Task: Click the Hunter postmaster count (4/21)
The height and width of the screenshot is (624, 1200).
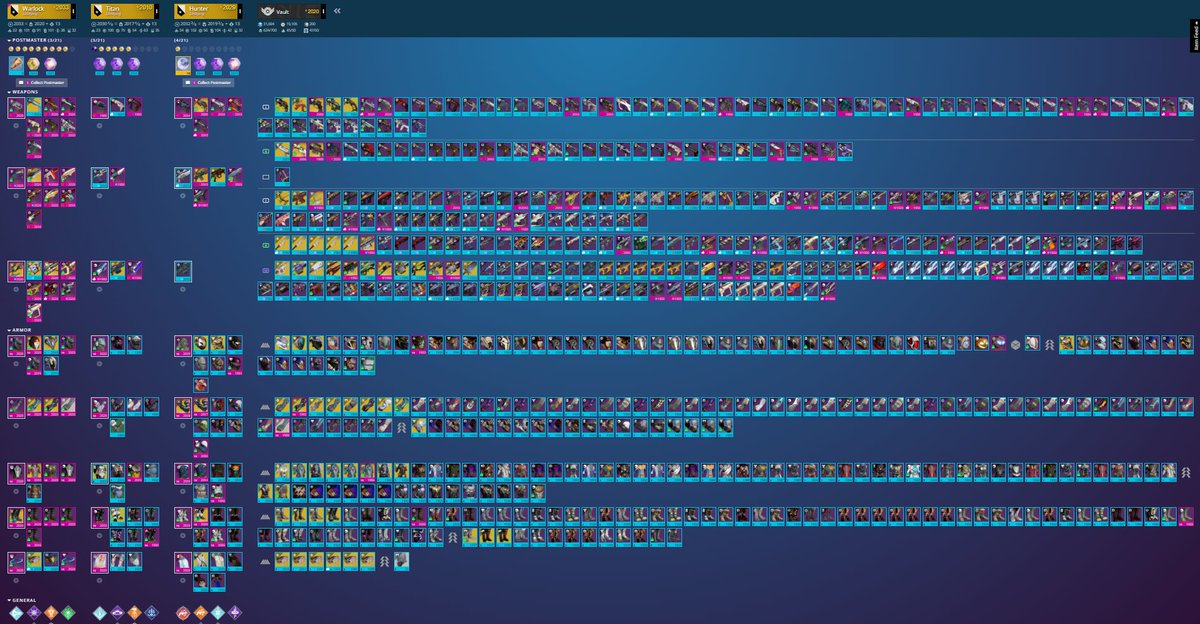Action: 182,40
